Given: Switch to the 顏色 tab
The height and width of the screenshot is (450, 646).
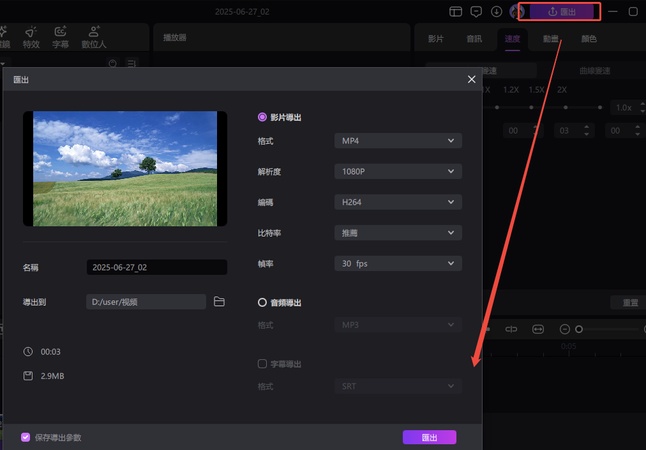Looking at the screenshot, I should pos(588,39).
